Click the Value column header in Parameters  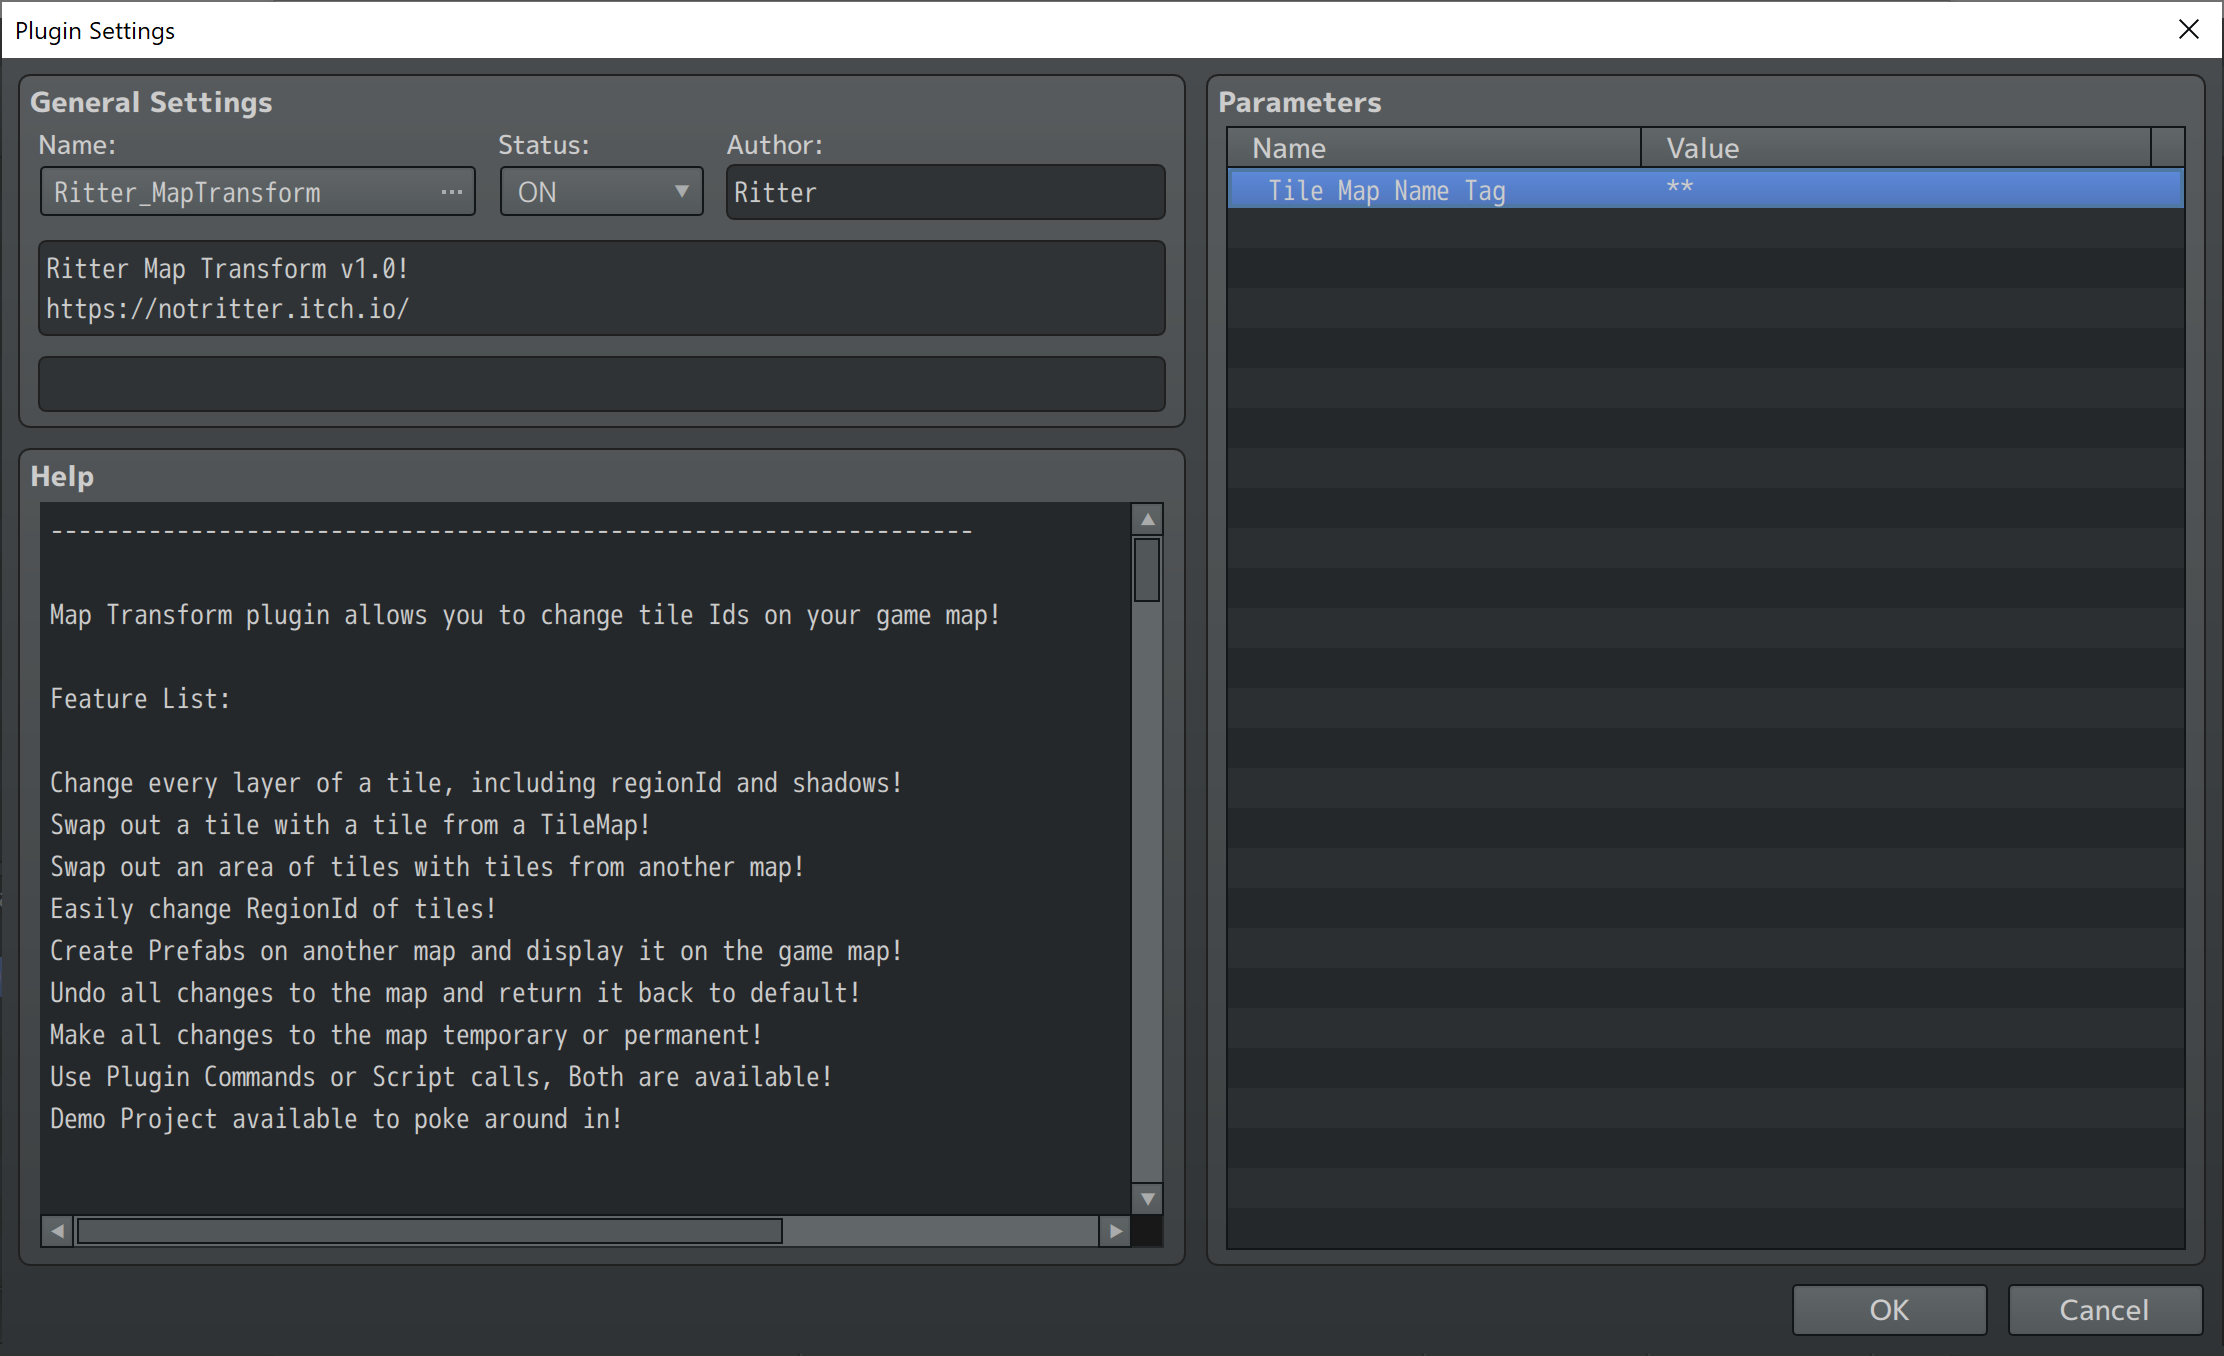click(1896, 148)
